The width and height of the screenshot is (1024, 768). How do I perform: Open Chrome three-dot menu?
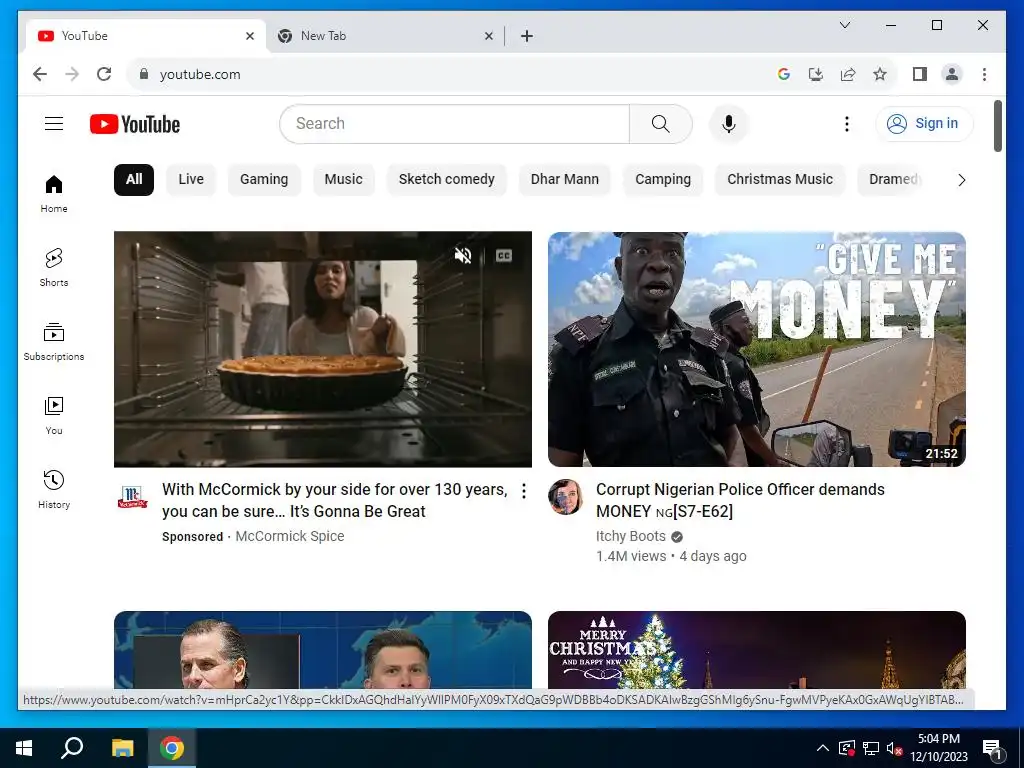984,74
